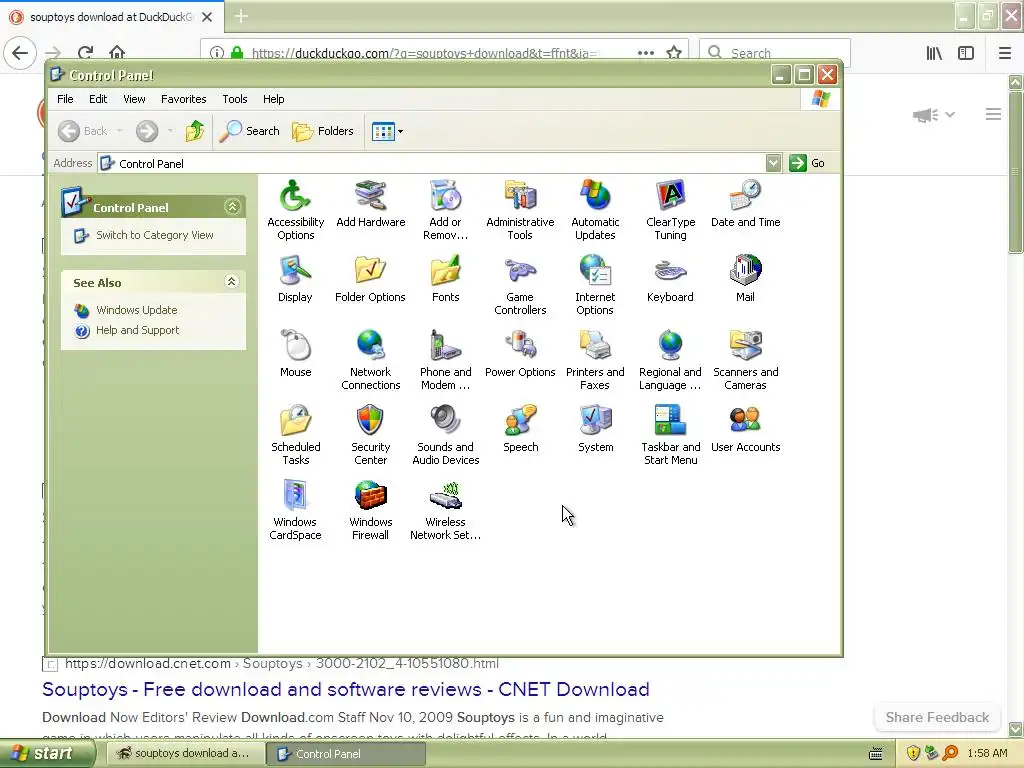Open Firefox hamburger menu
Image resolution: width=1024 pixels, height=768 pixels.
tap(1005, 53)
